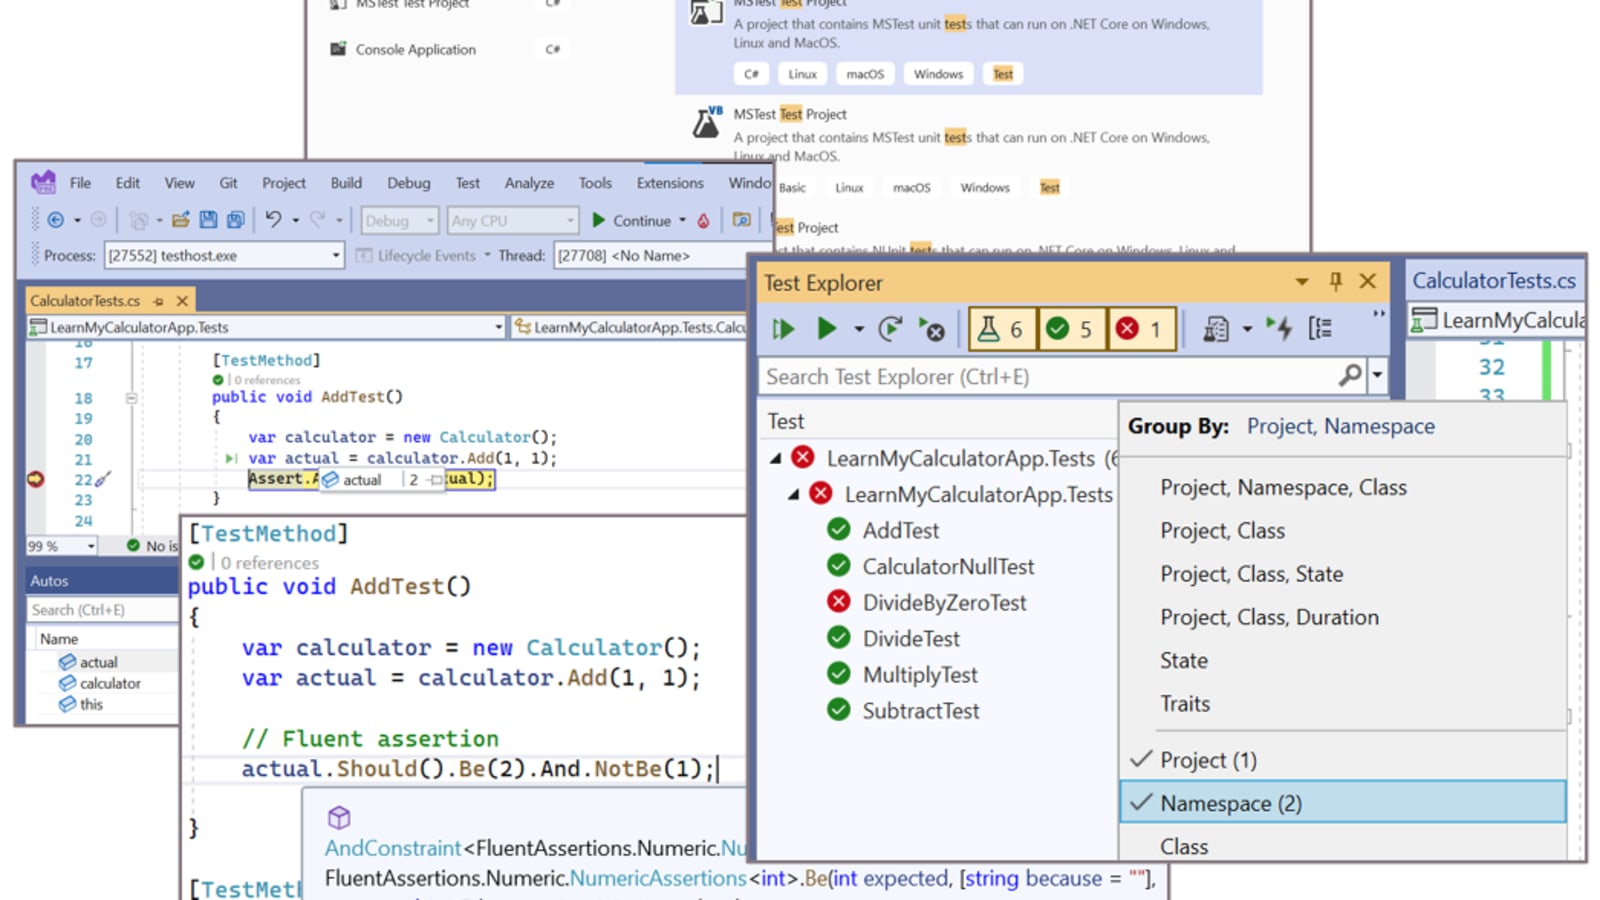Image resolution: width=1600 pixels, height=900 pixels.
Task: Click the Redo arrow icon
Action: (317, 220)
